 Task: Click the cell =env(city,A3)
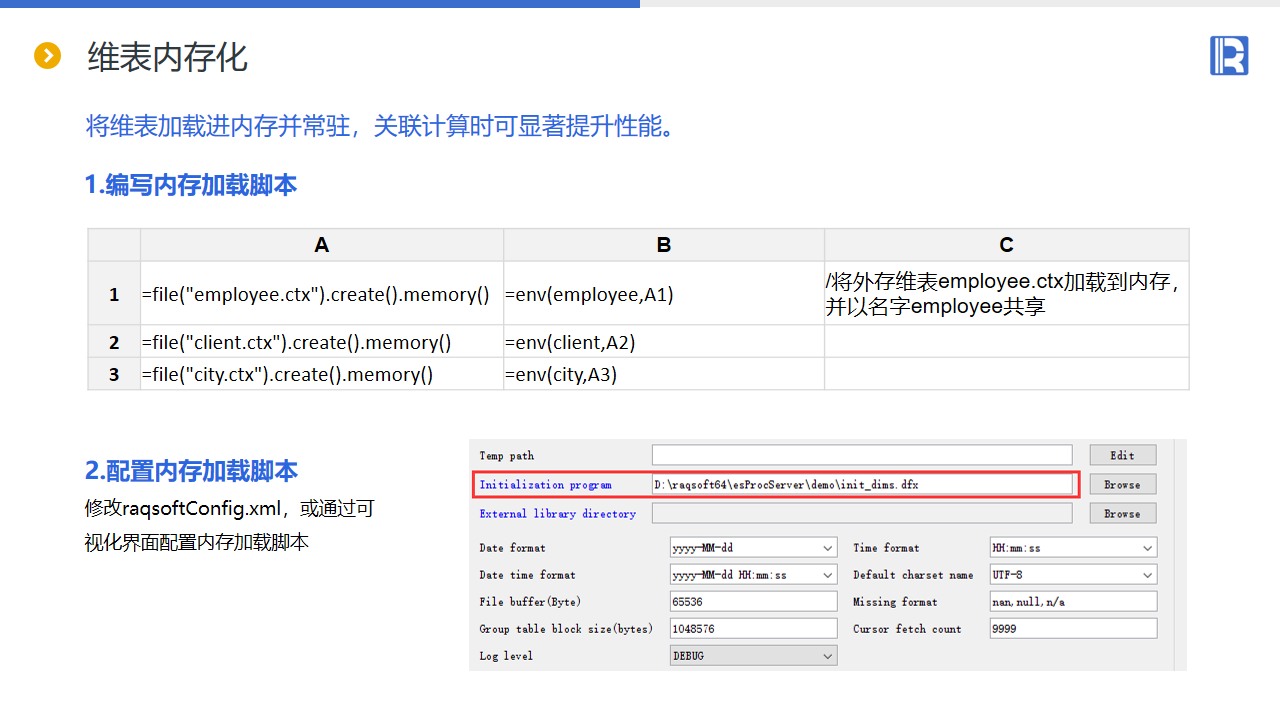click(664, 374)
